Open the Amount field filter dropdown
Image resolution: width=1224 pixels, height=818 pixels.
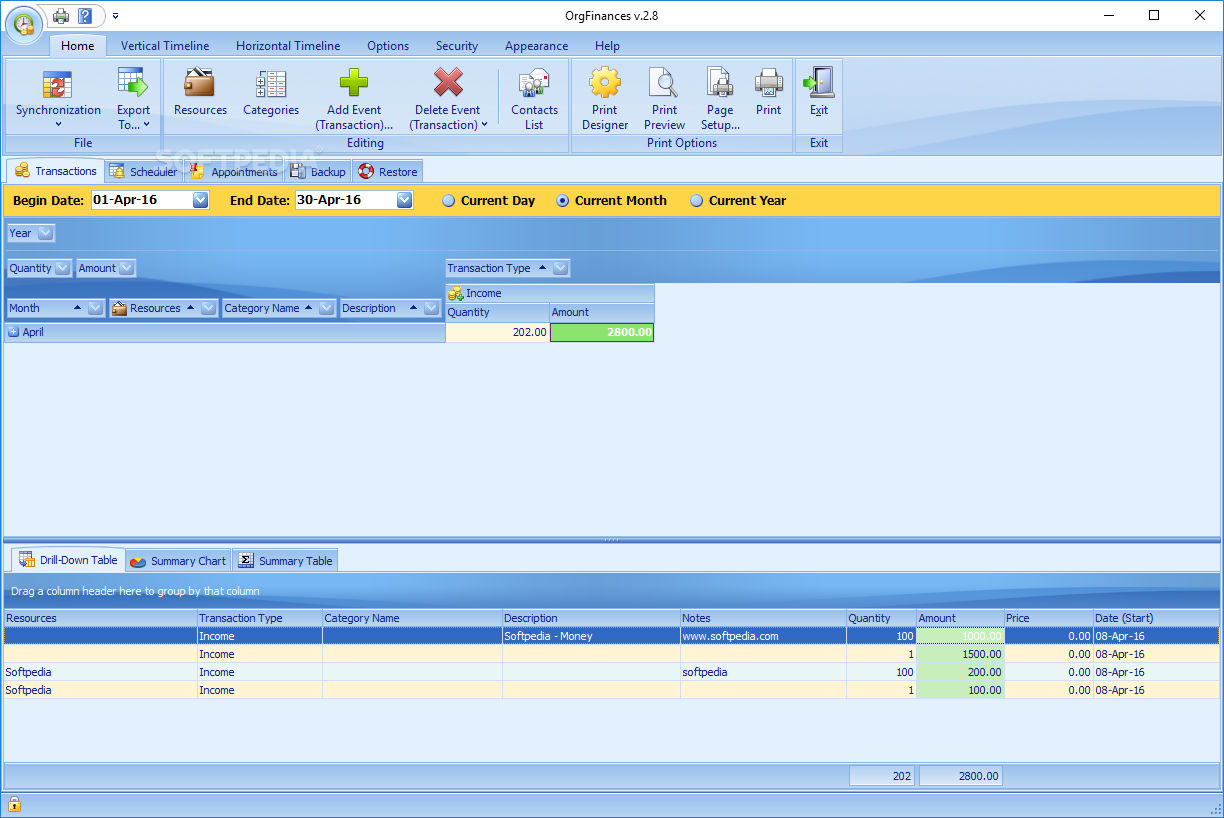(127, 268)
